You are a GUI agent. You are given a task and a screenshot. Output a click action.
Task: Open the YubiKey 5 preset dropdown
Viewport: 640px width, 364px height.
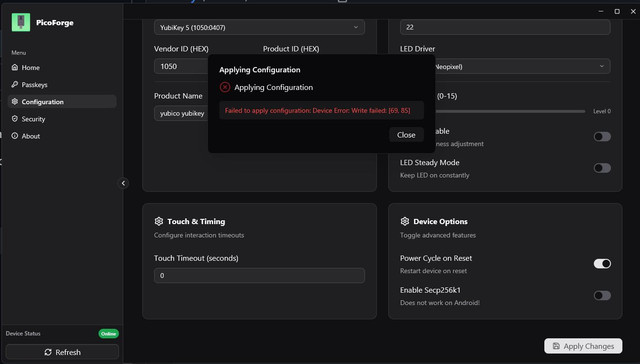(x=260, y=27)
